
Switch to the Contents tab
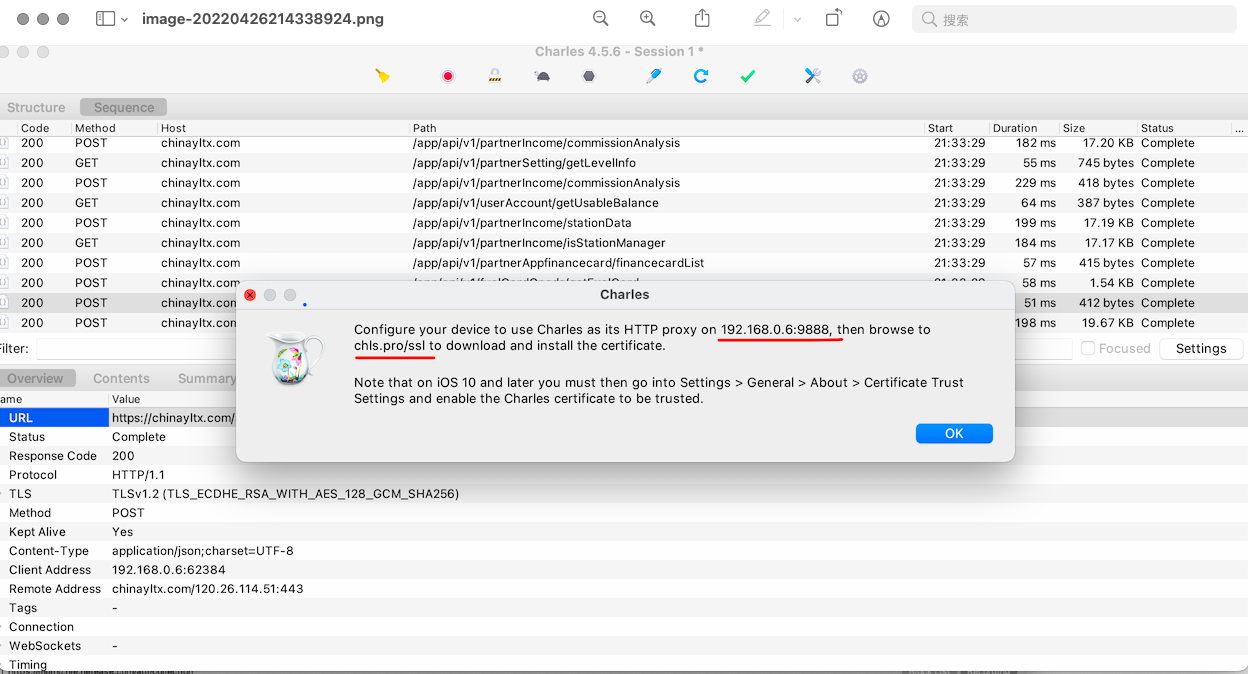[x=121, y=378]
